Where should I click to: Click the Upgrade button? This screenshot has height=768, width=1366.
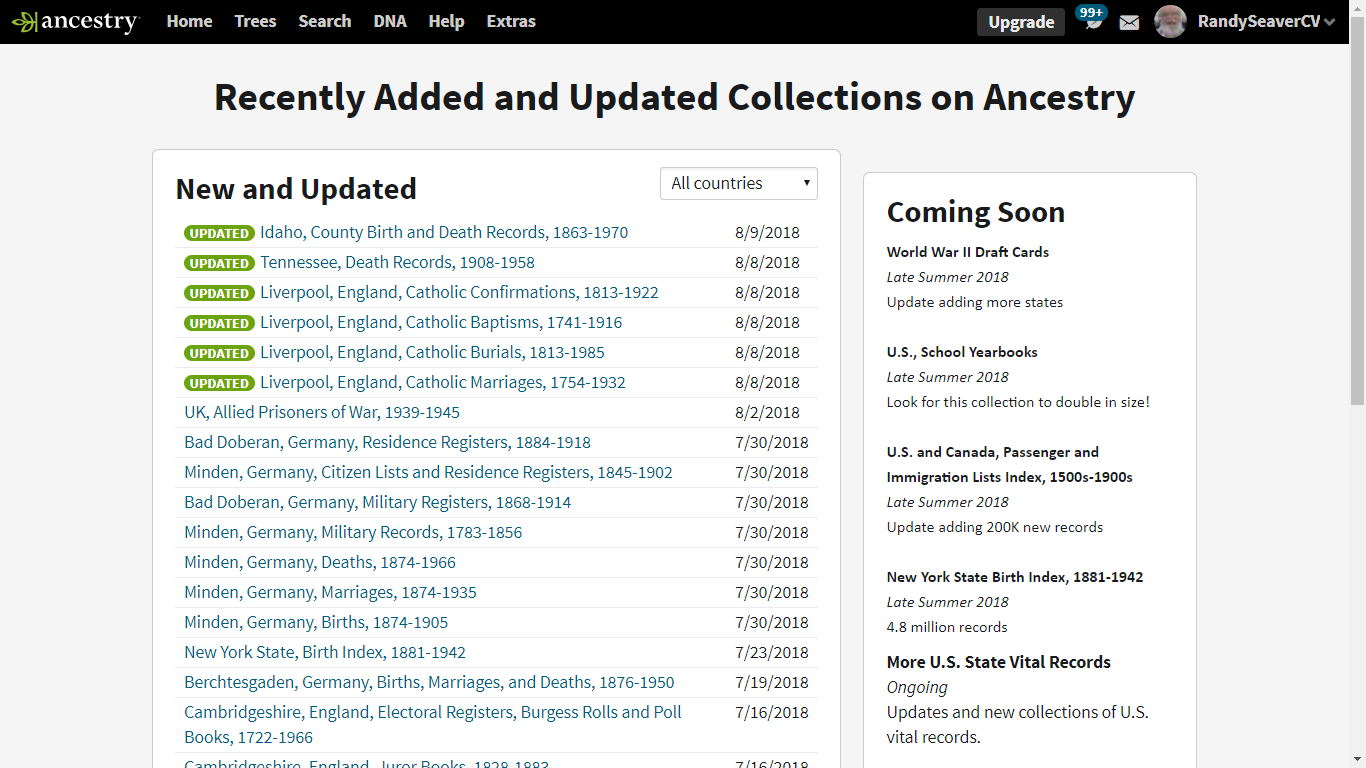tap(1020, 21)
